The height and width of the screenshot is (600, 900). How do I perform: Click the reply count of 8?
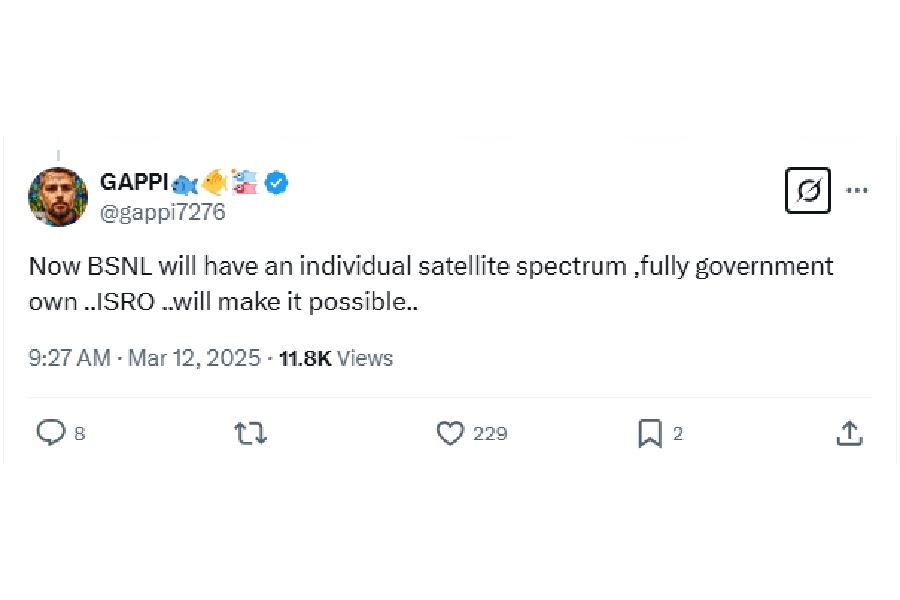point(80,433)
